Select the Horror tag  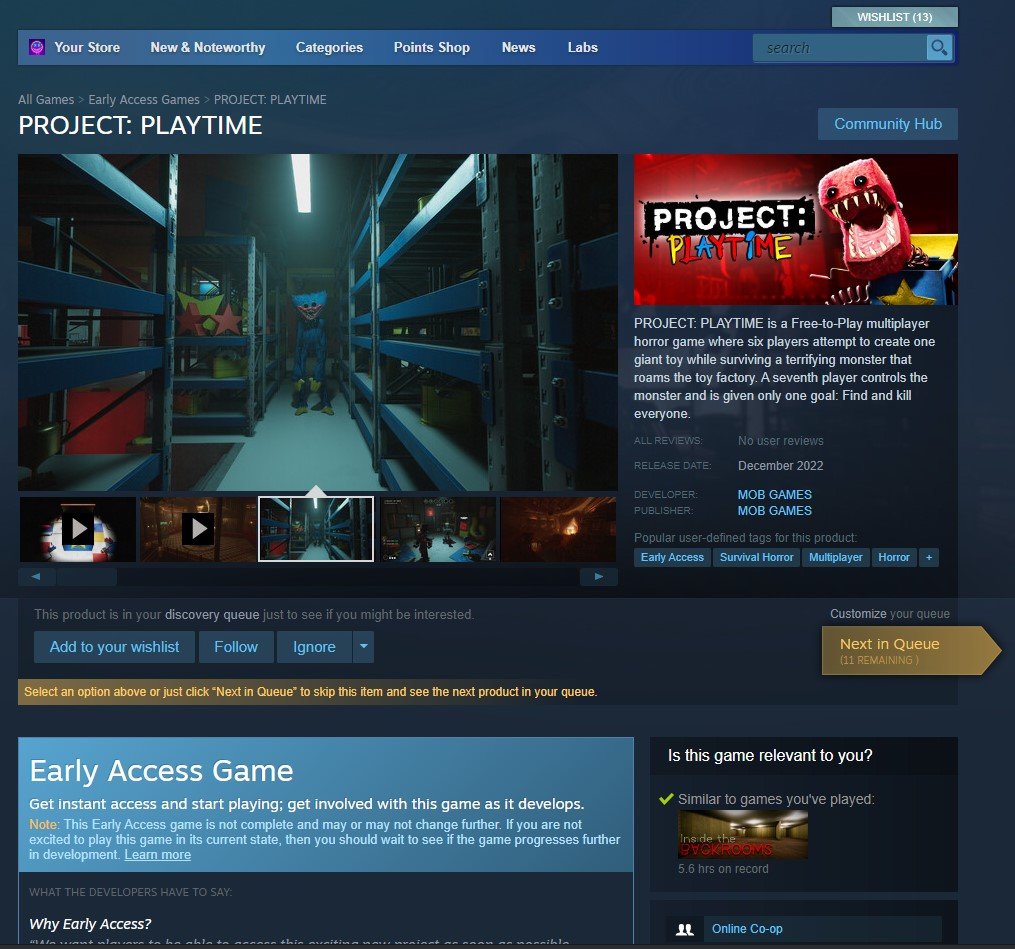pyautogui.click(x=894, y=557)
